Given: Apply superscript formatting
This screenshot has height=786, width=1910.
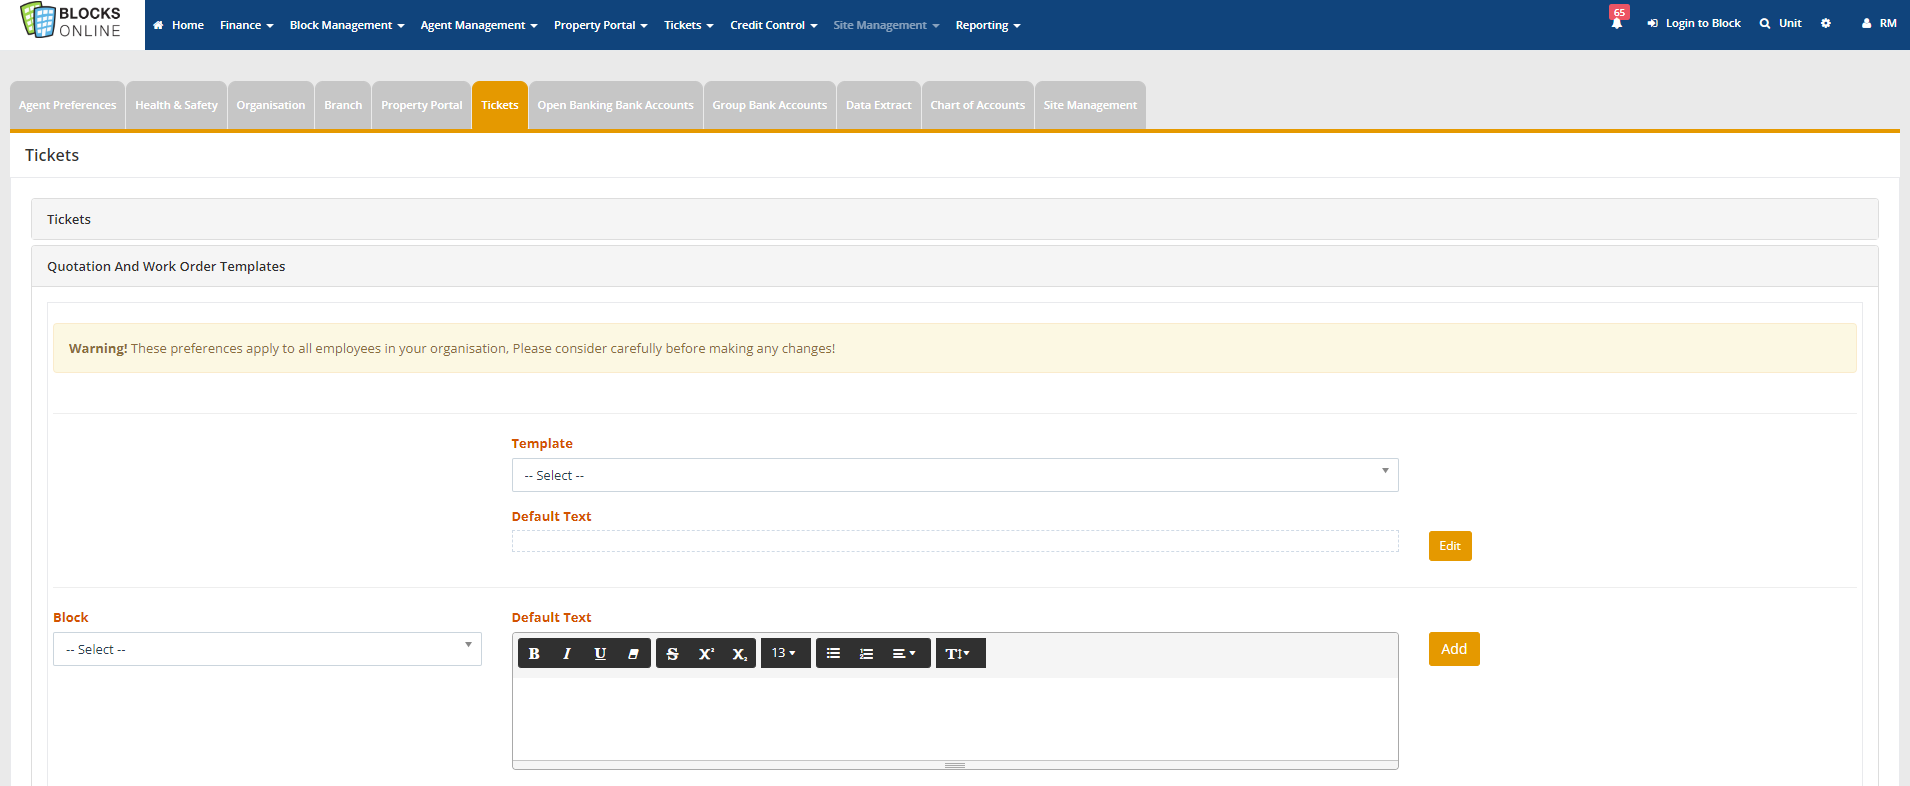Looking at the screenshot, I should 706,653.
